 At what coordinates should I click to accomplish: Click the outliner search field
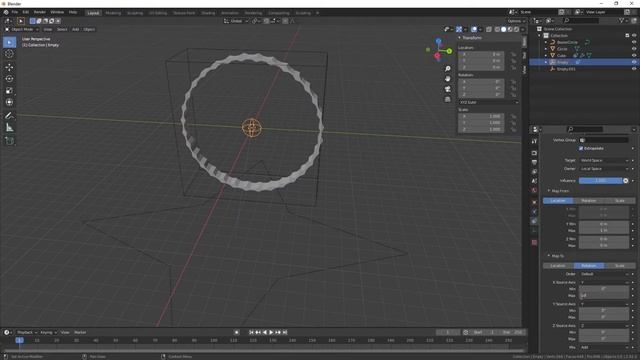tap(581, 20)
